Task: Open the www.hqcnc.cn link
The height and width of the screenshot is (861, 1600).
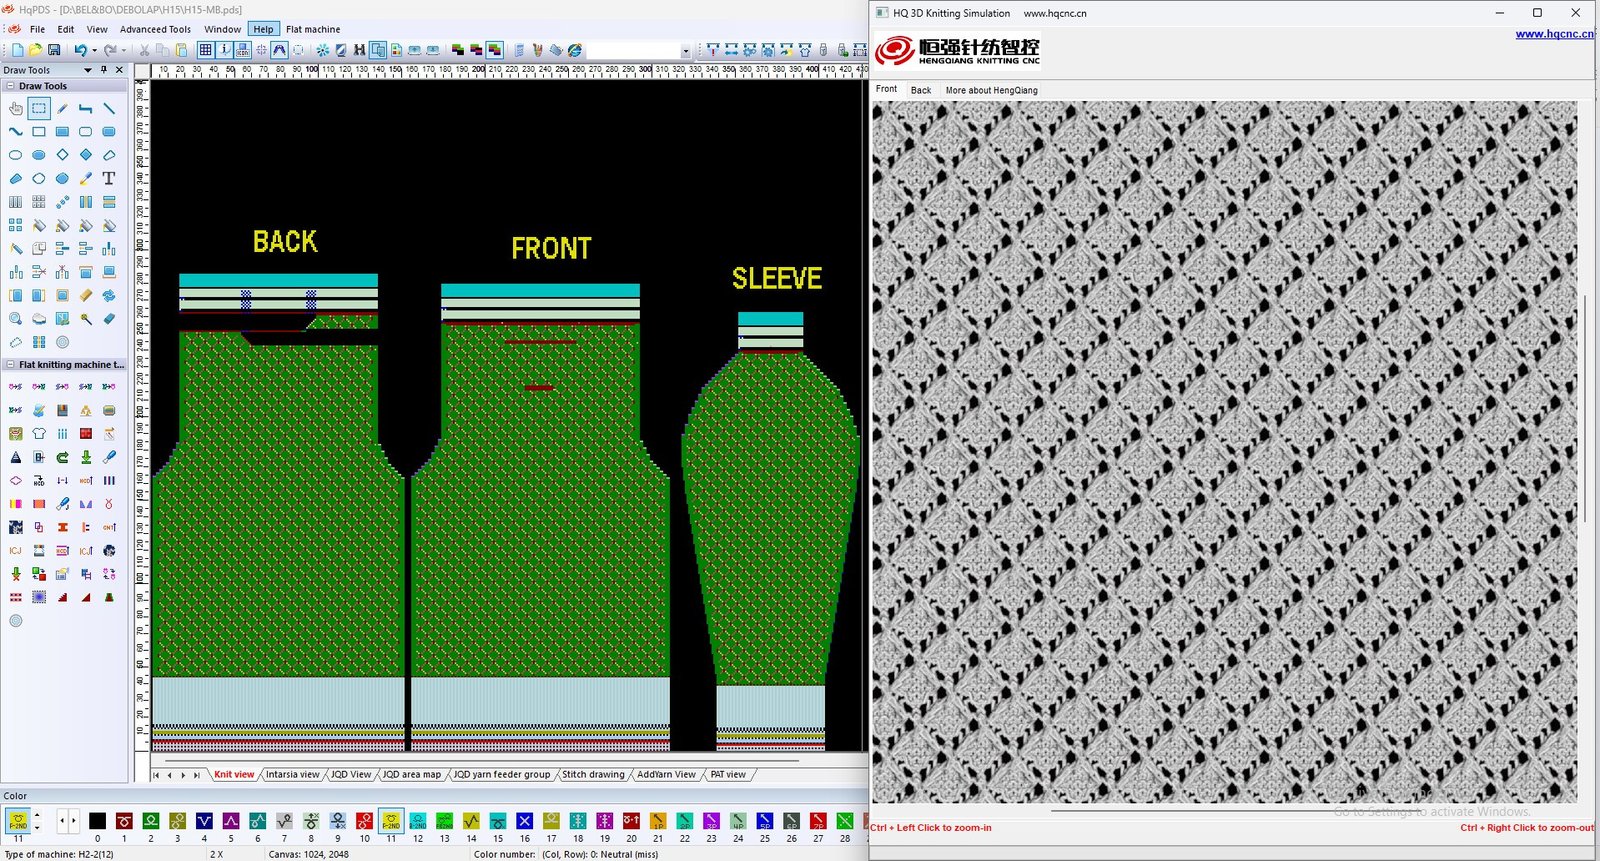Action: (1553, 34)
